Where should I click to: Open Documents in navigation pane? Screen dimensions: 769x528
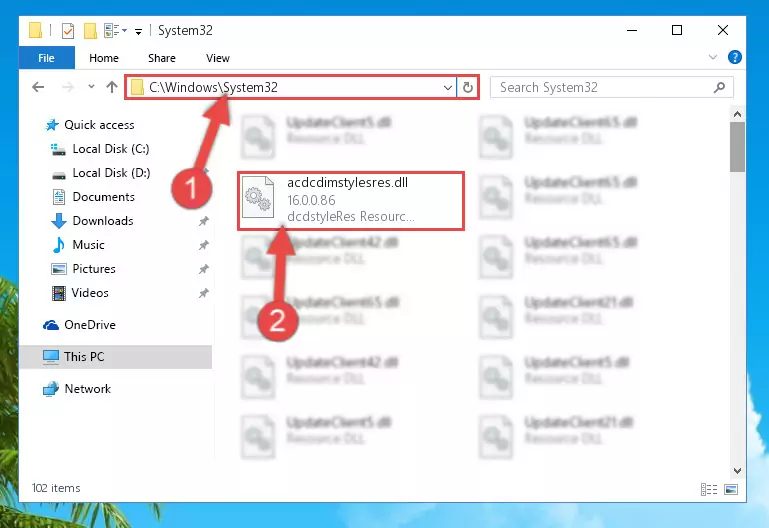point(103,197)
